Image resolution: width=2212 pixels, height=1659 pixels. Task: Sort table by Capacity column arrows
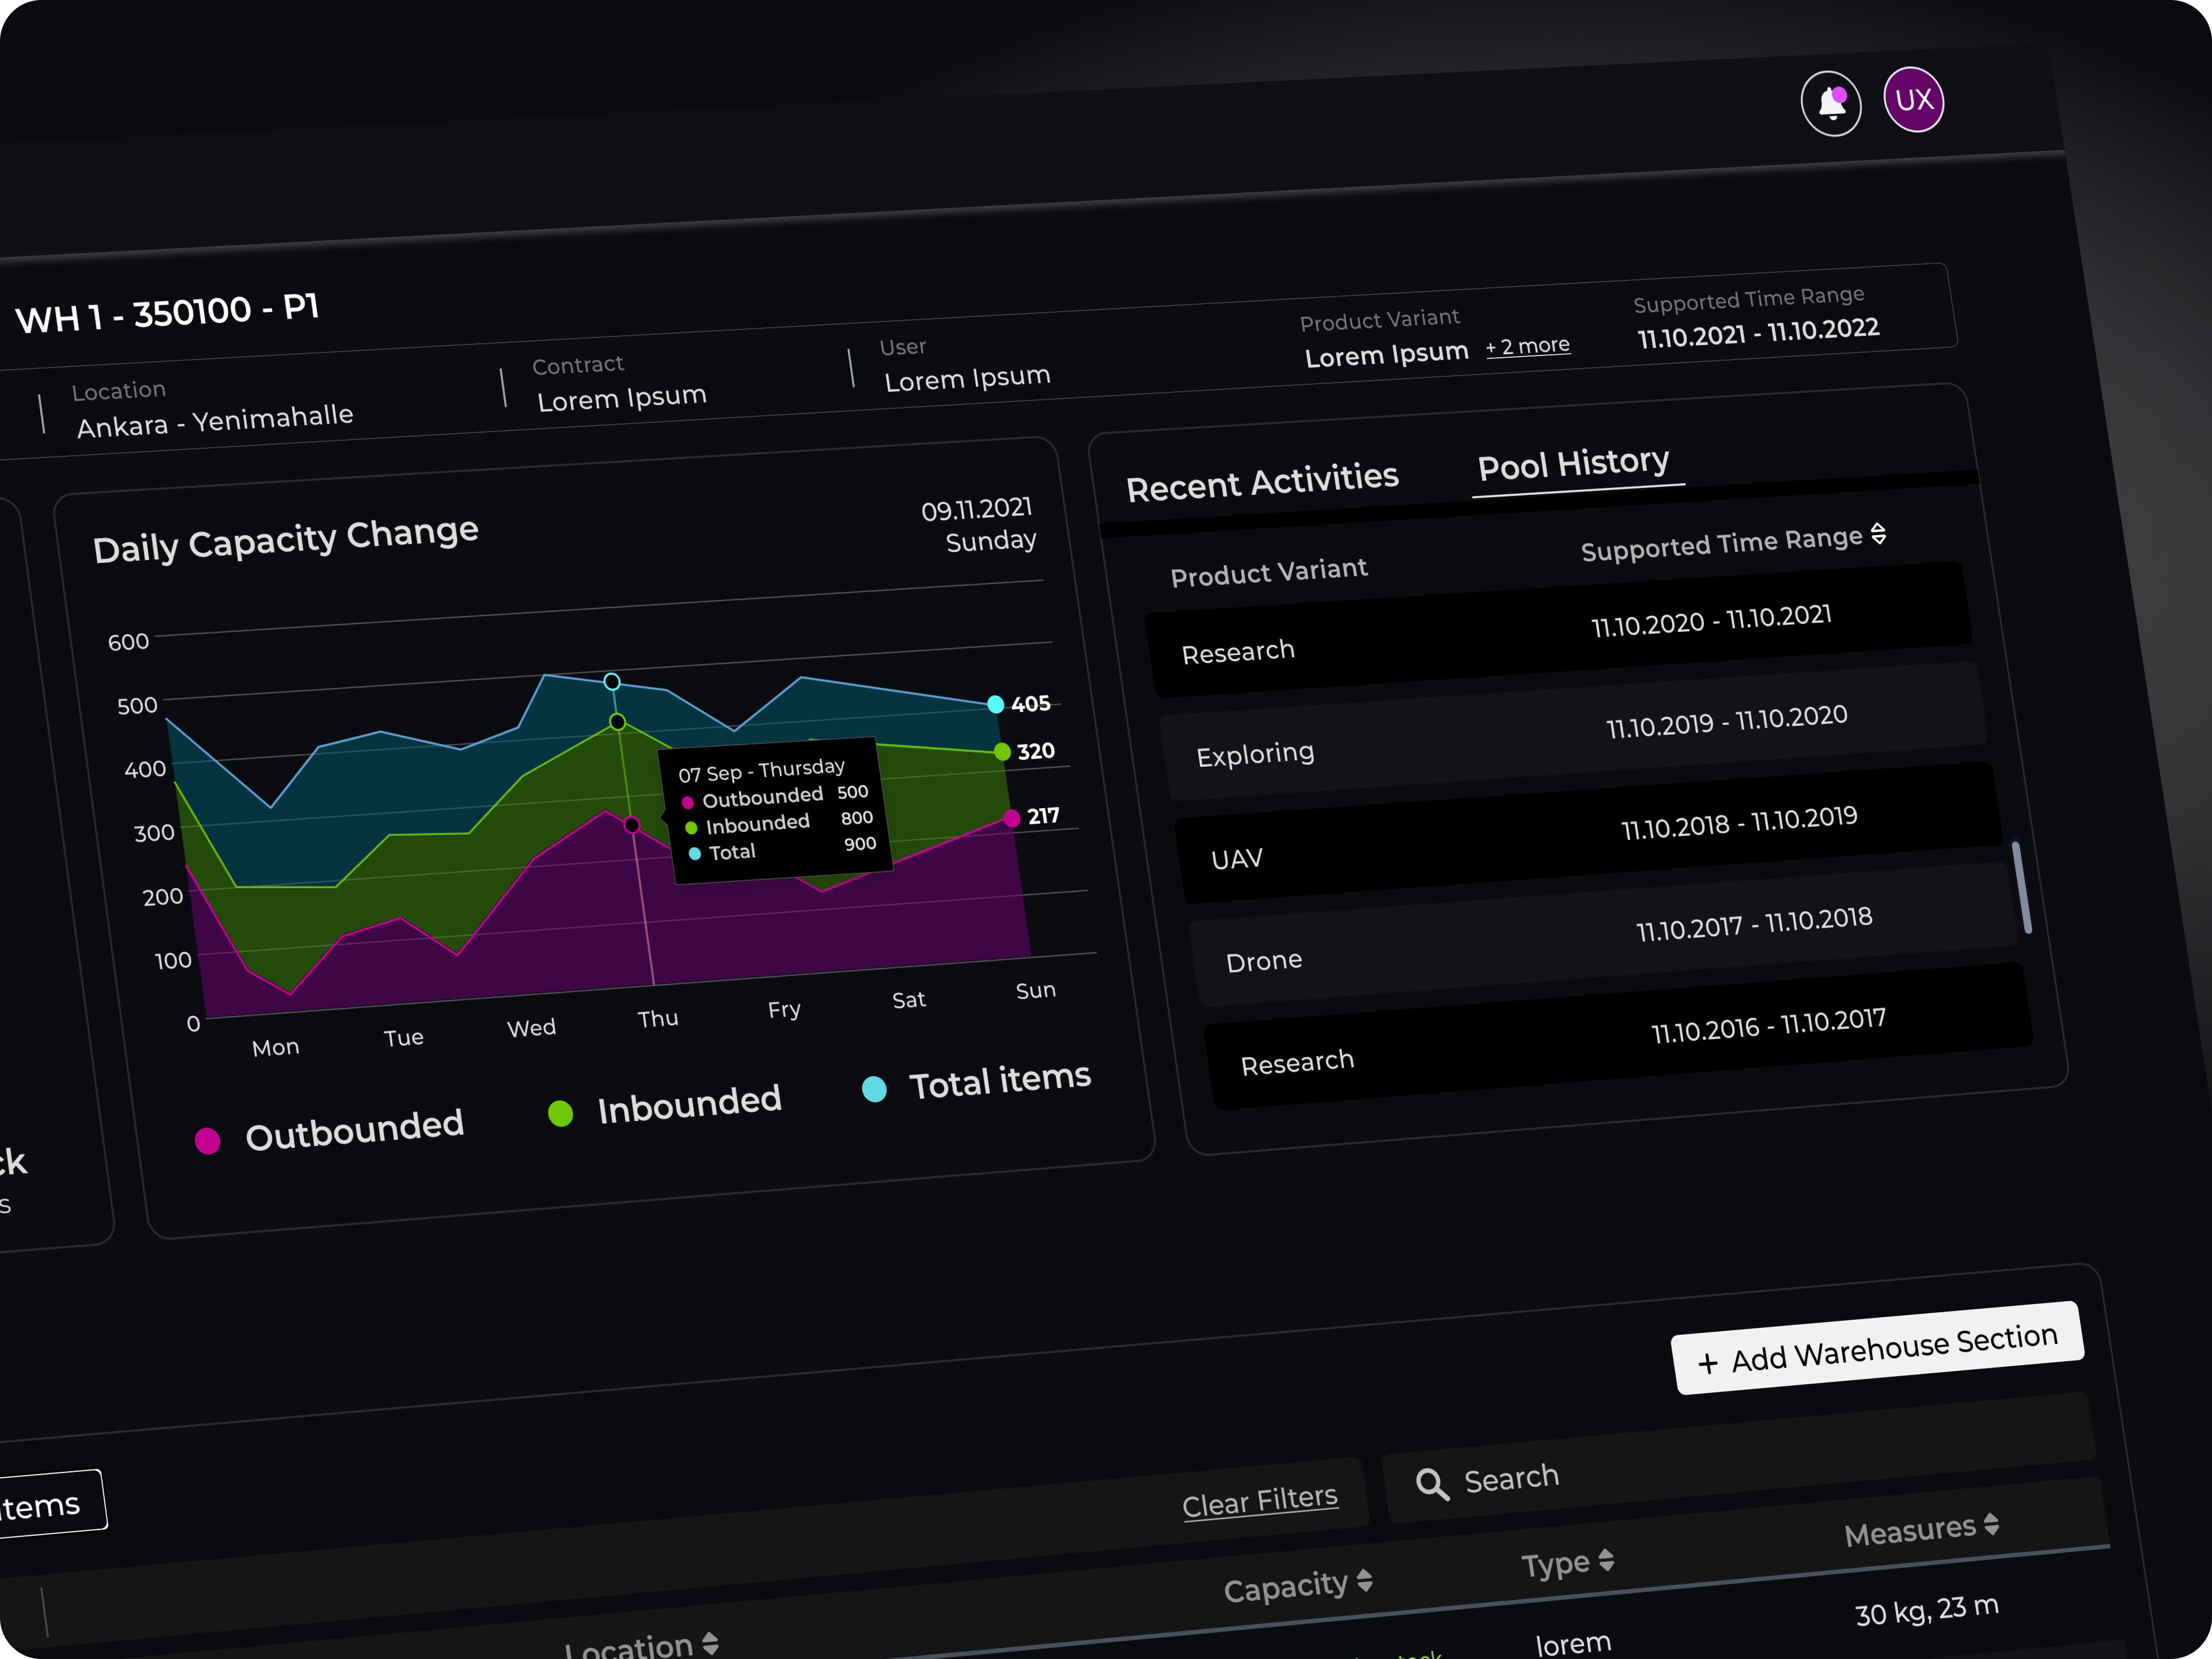[1365, 1581]
